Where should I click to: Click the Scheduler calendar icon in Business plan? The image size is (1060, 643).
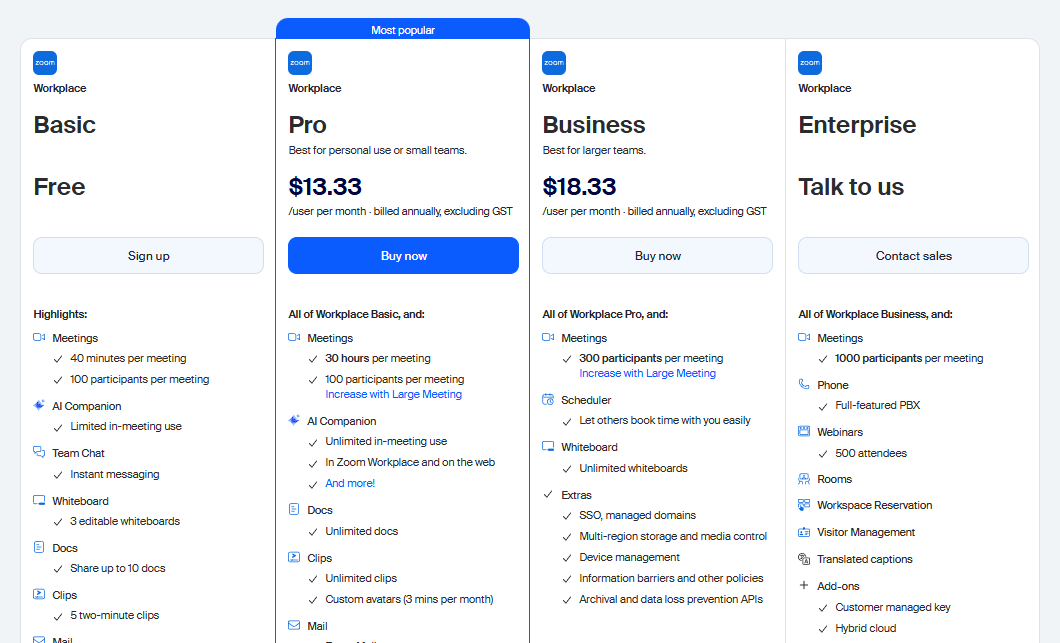tap(548, 400)
